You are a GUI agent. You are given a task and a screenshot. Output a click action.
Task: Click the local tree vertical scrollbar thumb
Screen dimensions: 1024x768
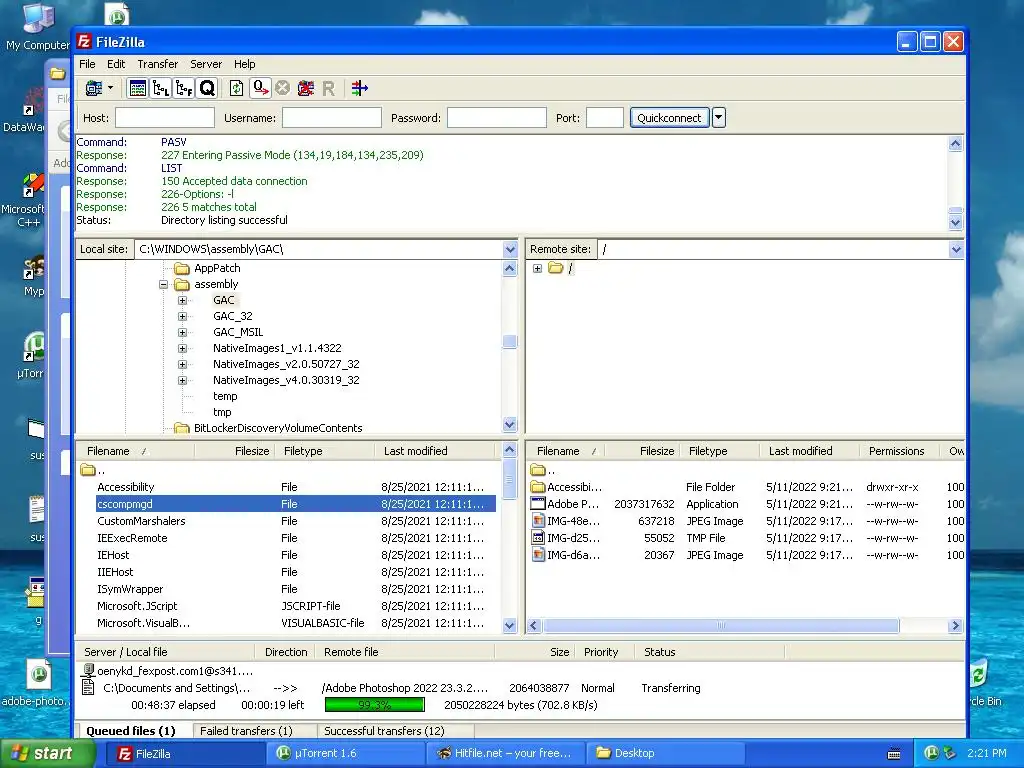(x=510, y=342)
